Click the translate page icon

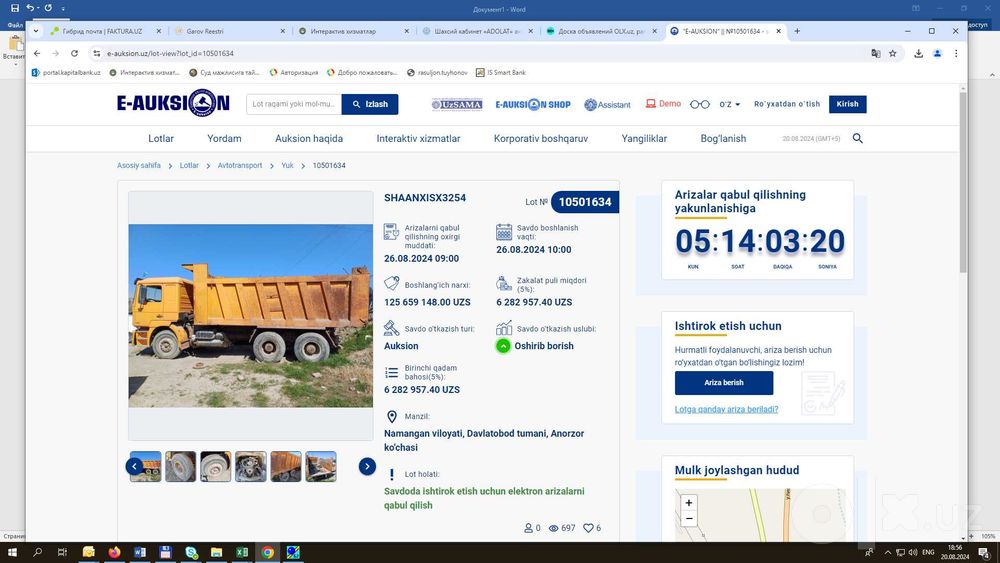coord(876,54)
